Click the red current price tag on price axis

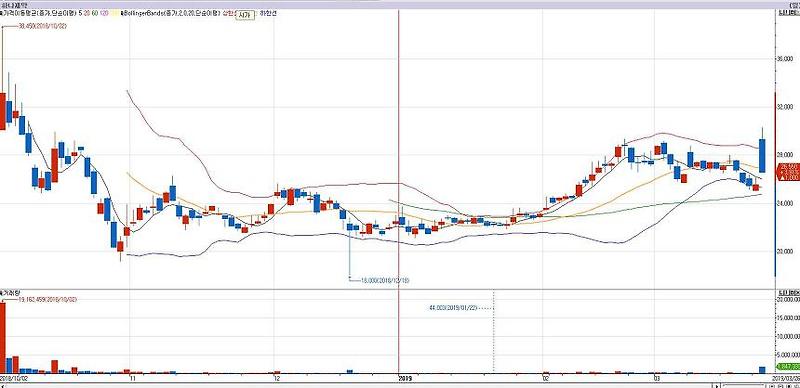[x=787, y=172]
